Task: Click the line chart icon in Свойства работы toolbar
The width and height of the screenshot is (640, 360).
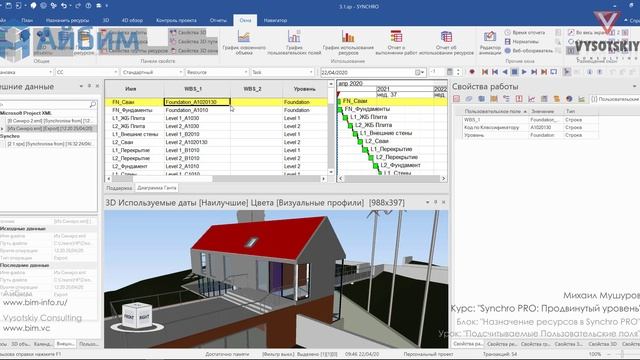Action: tap(531, 99)
